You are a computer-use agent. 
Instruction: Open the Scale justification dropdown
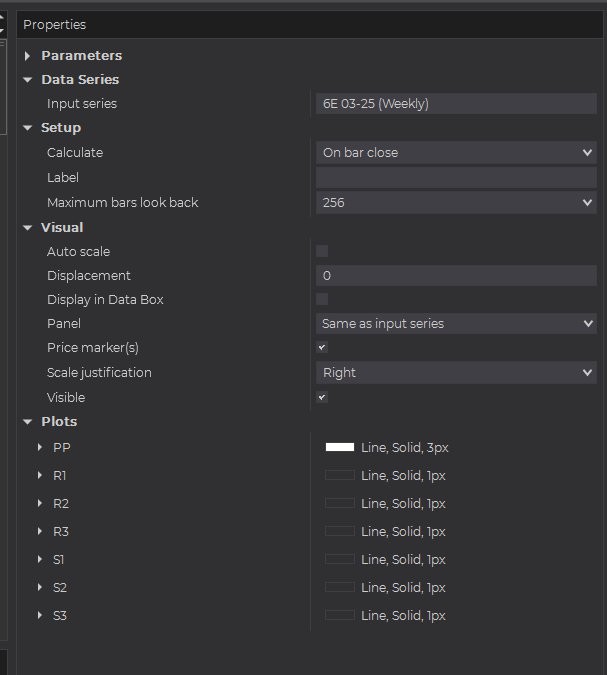click(x=456, y=372)
